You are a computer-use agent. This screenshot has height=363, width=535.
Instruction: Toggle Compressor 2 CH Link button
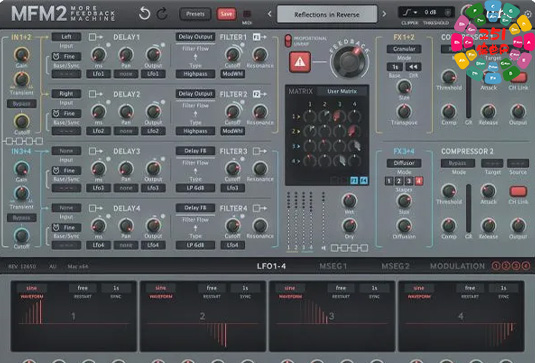(518, 191)
